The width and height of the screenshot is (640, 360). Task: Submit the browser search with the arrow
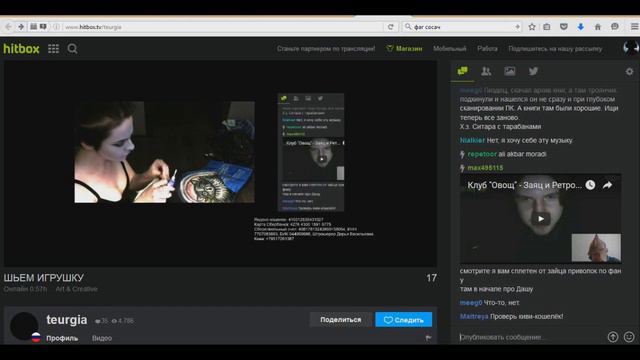point(517,27)
